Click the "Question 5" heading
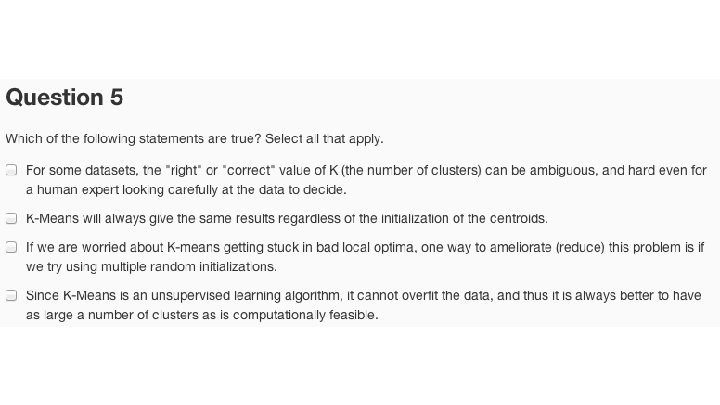The height and width of the screenshot is (405, 720). (64, 97)
